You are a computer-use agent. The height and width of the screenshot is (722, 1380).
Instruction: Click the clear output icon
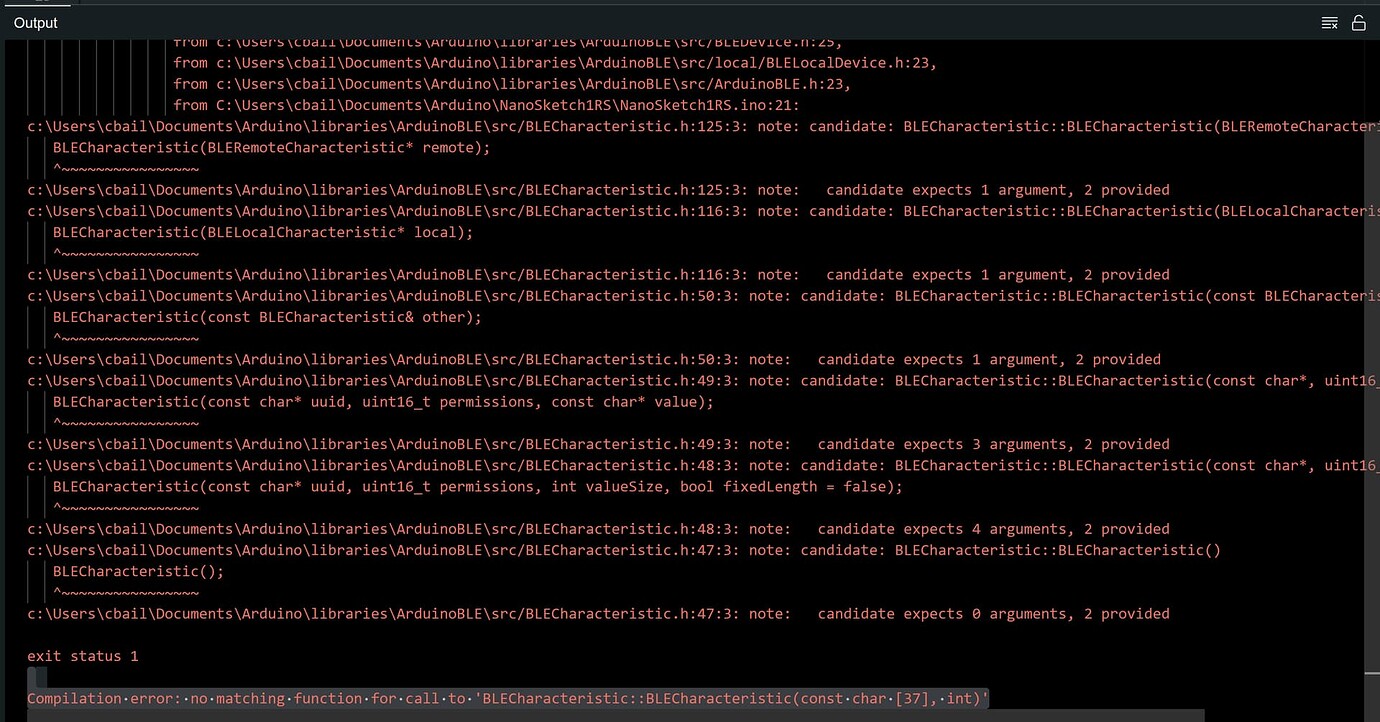[1330, 22]
